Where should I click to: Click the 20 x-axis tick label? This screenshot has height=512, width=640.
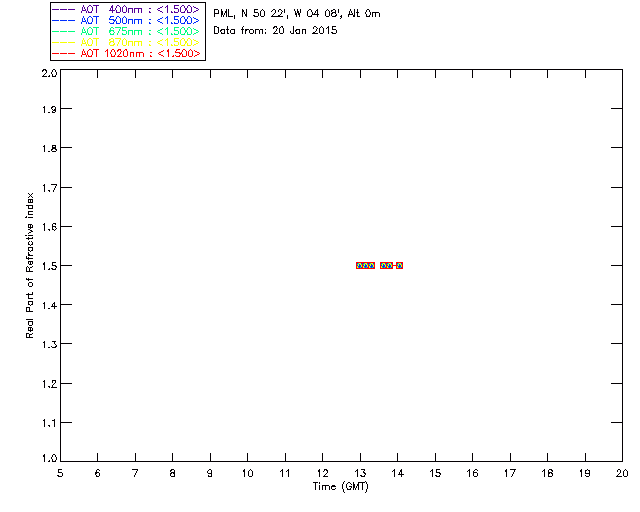pos(622,473)
